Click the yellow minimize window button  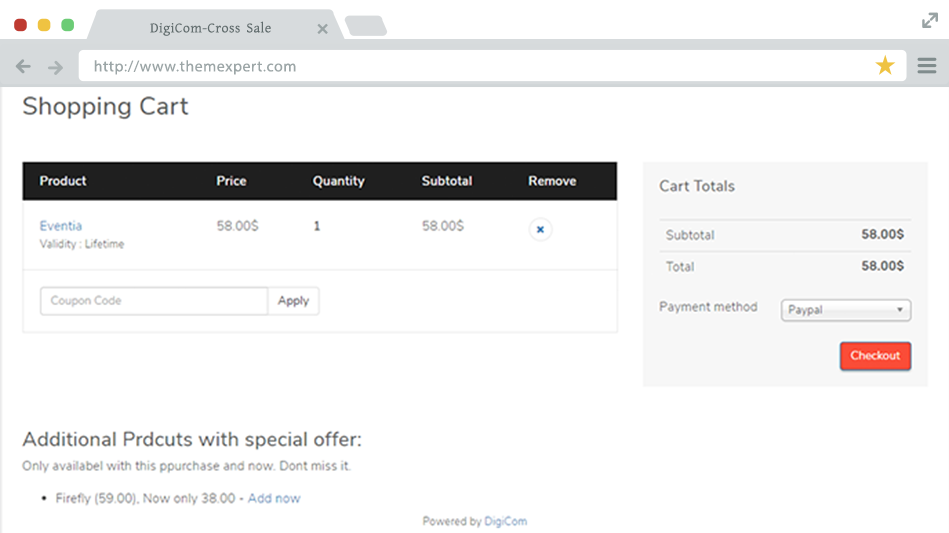[44, 25]
